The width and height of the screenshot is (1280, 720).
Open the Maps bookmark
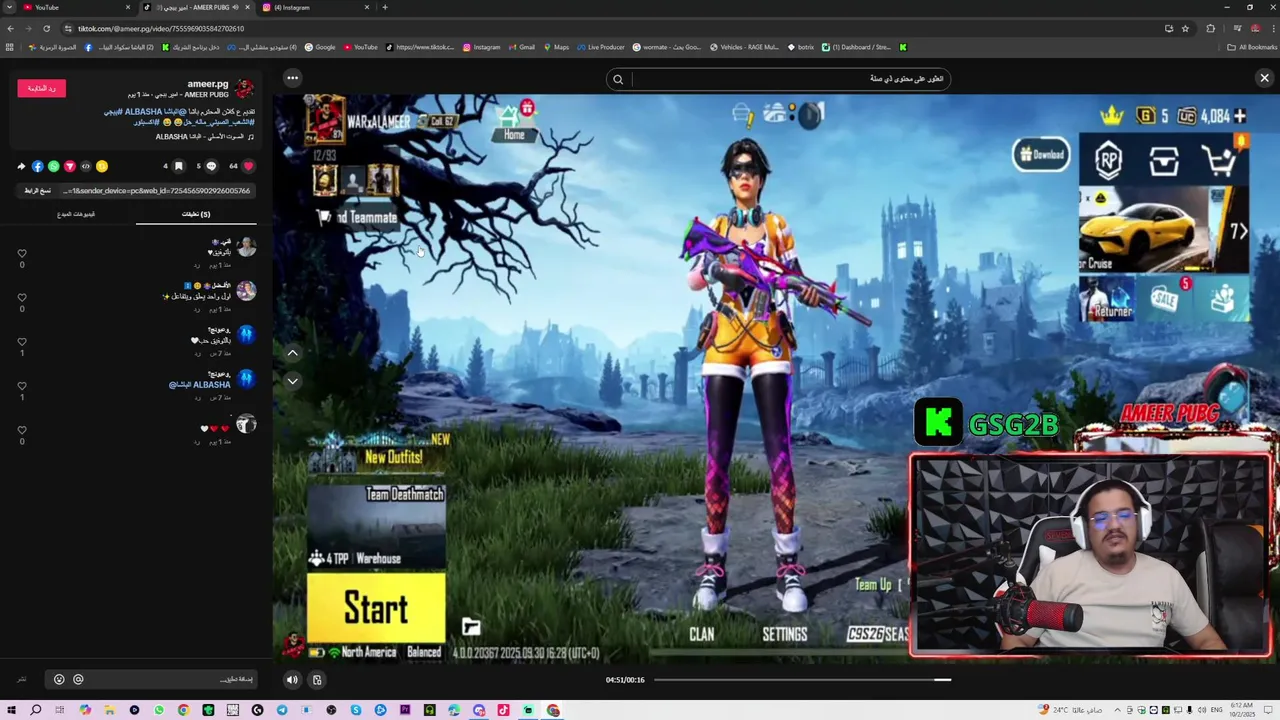pos(556,47)
